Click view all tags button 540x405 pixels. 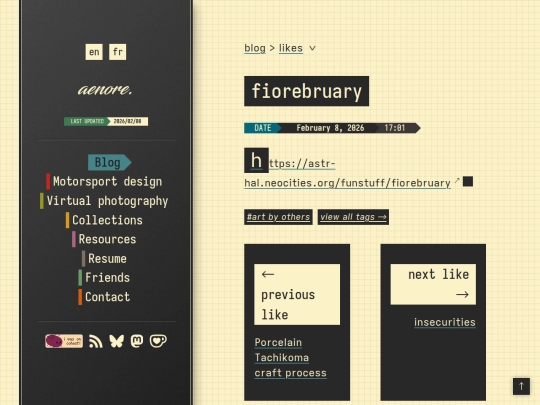[353, 217]
